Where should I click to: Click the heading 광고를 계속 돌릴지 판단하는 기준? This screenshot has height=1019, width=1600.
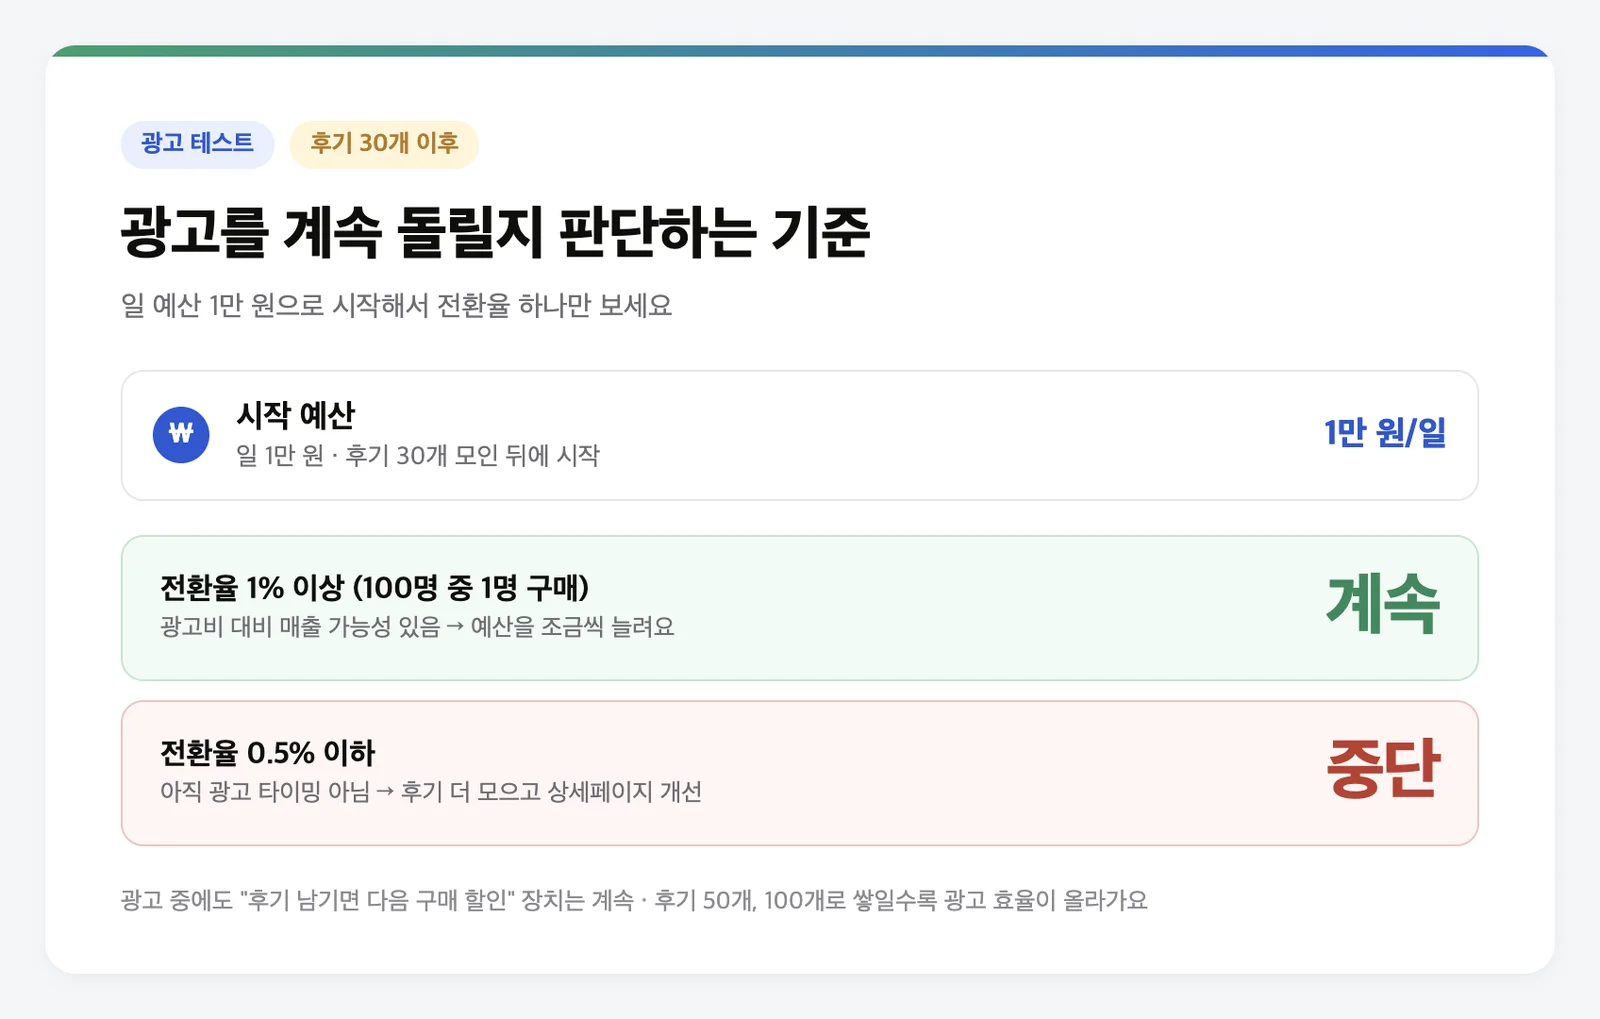[495, 232]
